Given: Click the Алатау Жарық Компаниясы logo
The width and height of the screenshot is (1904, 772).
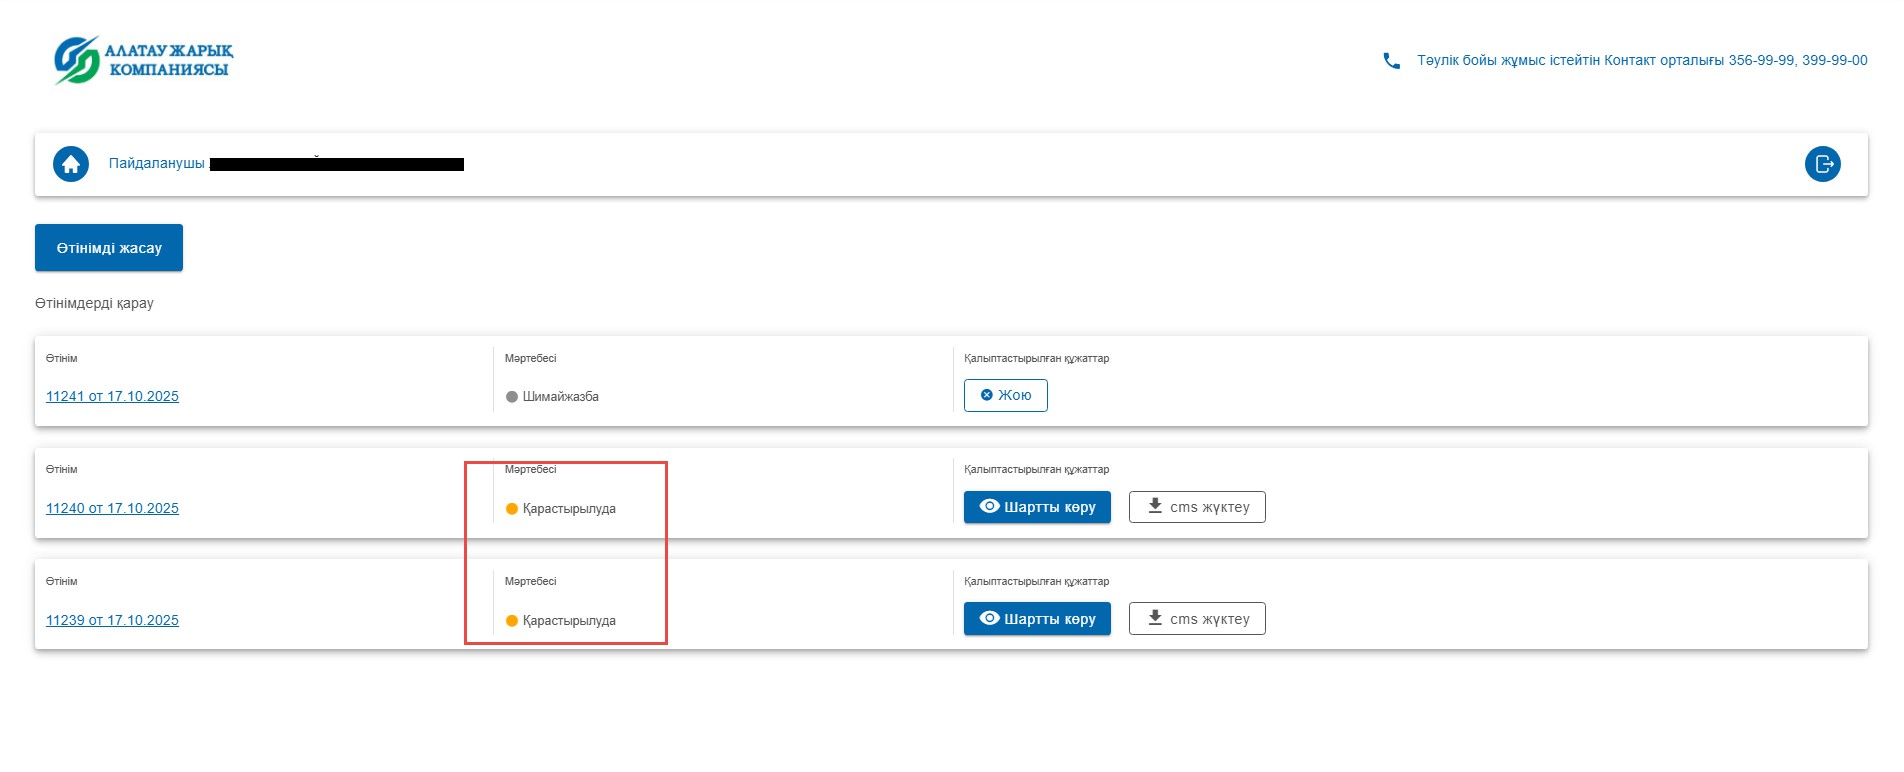Looking at the screenshot, I should point(144,60).
